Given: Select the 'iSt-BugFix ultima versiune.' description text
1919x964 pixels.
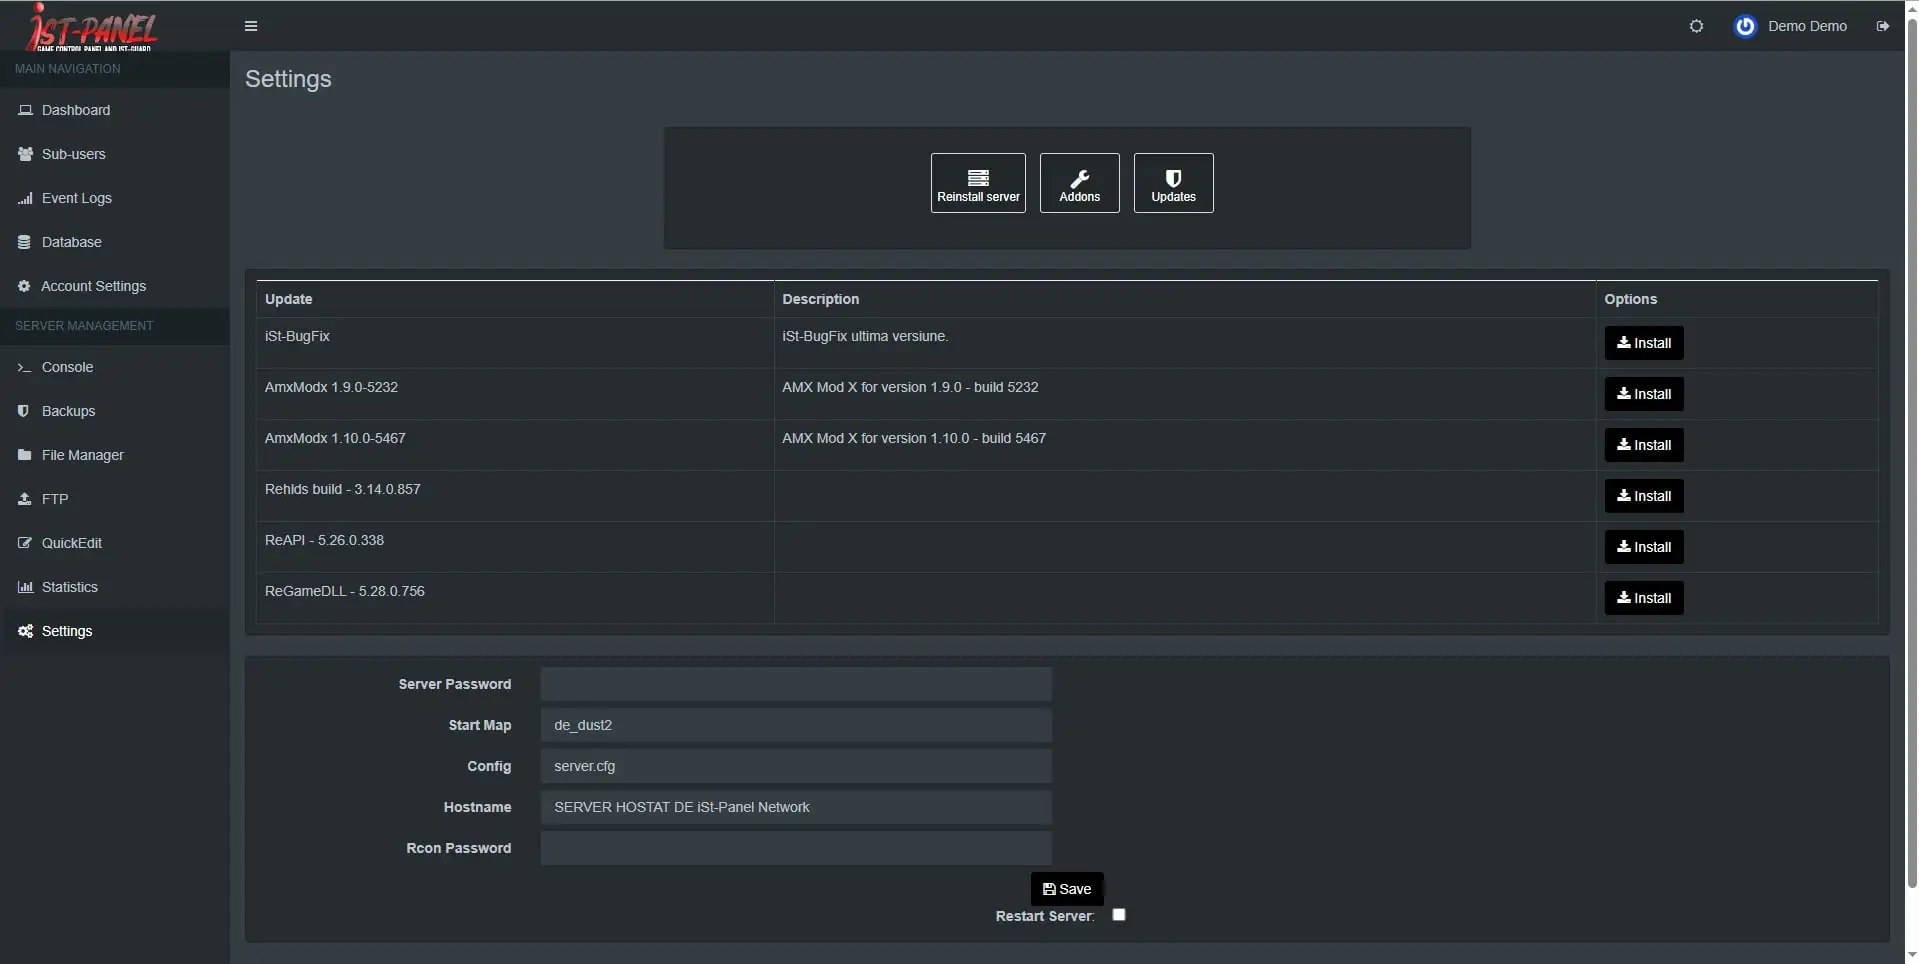Looking at the screenshot, I should pyautogui.click(x=865, y=336).
